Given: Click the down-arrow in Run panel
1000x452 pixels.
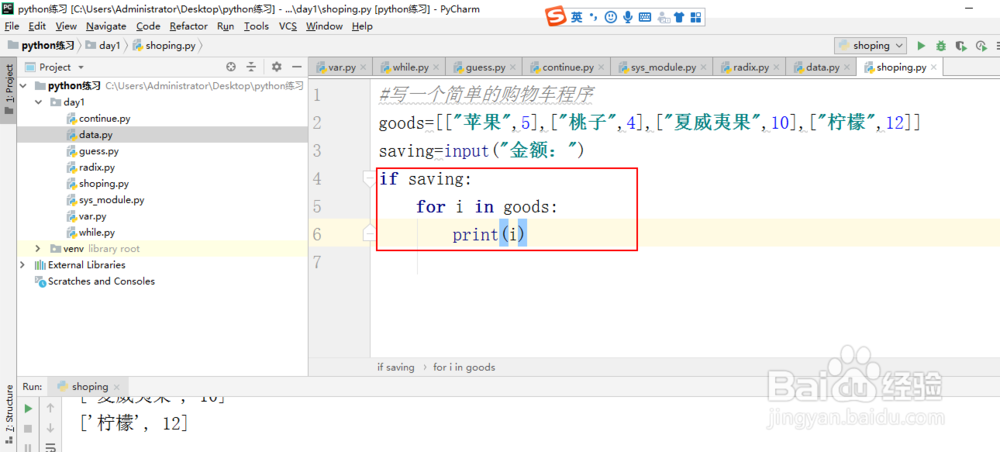Looking at the screenshot, I should pos(50,429).
